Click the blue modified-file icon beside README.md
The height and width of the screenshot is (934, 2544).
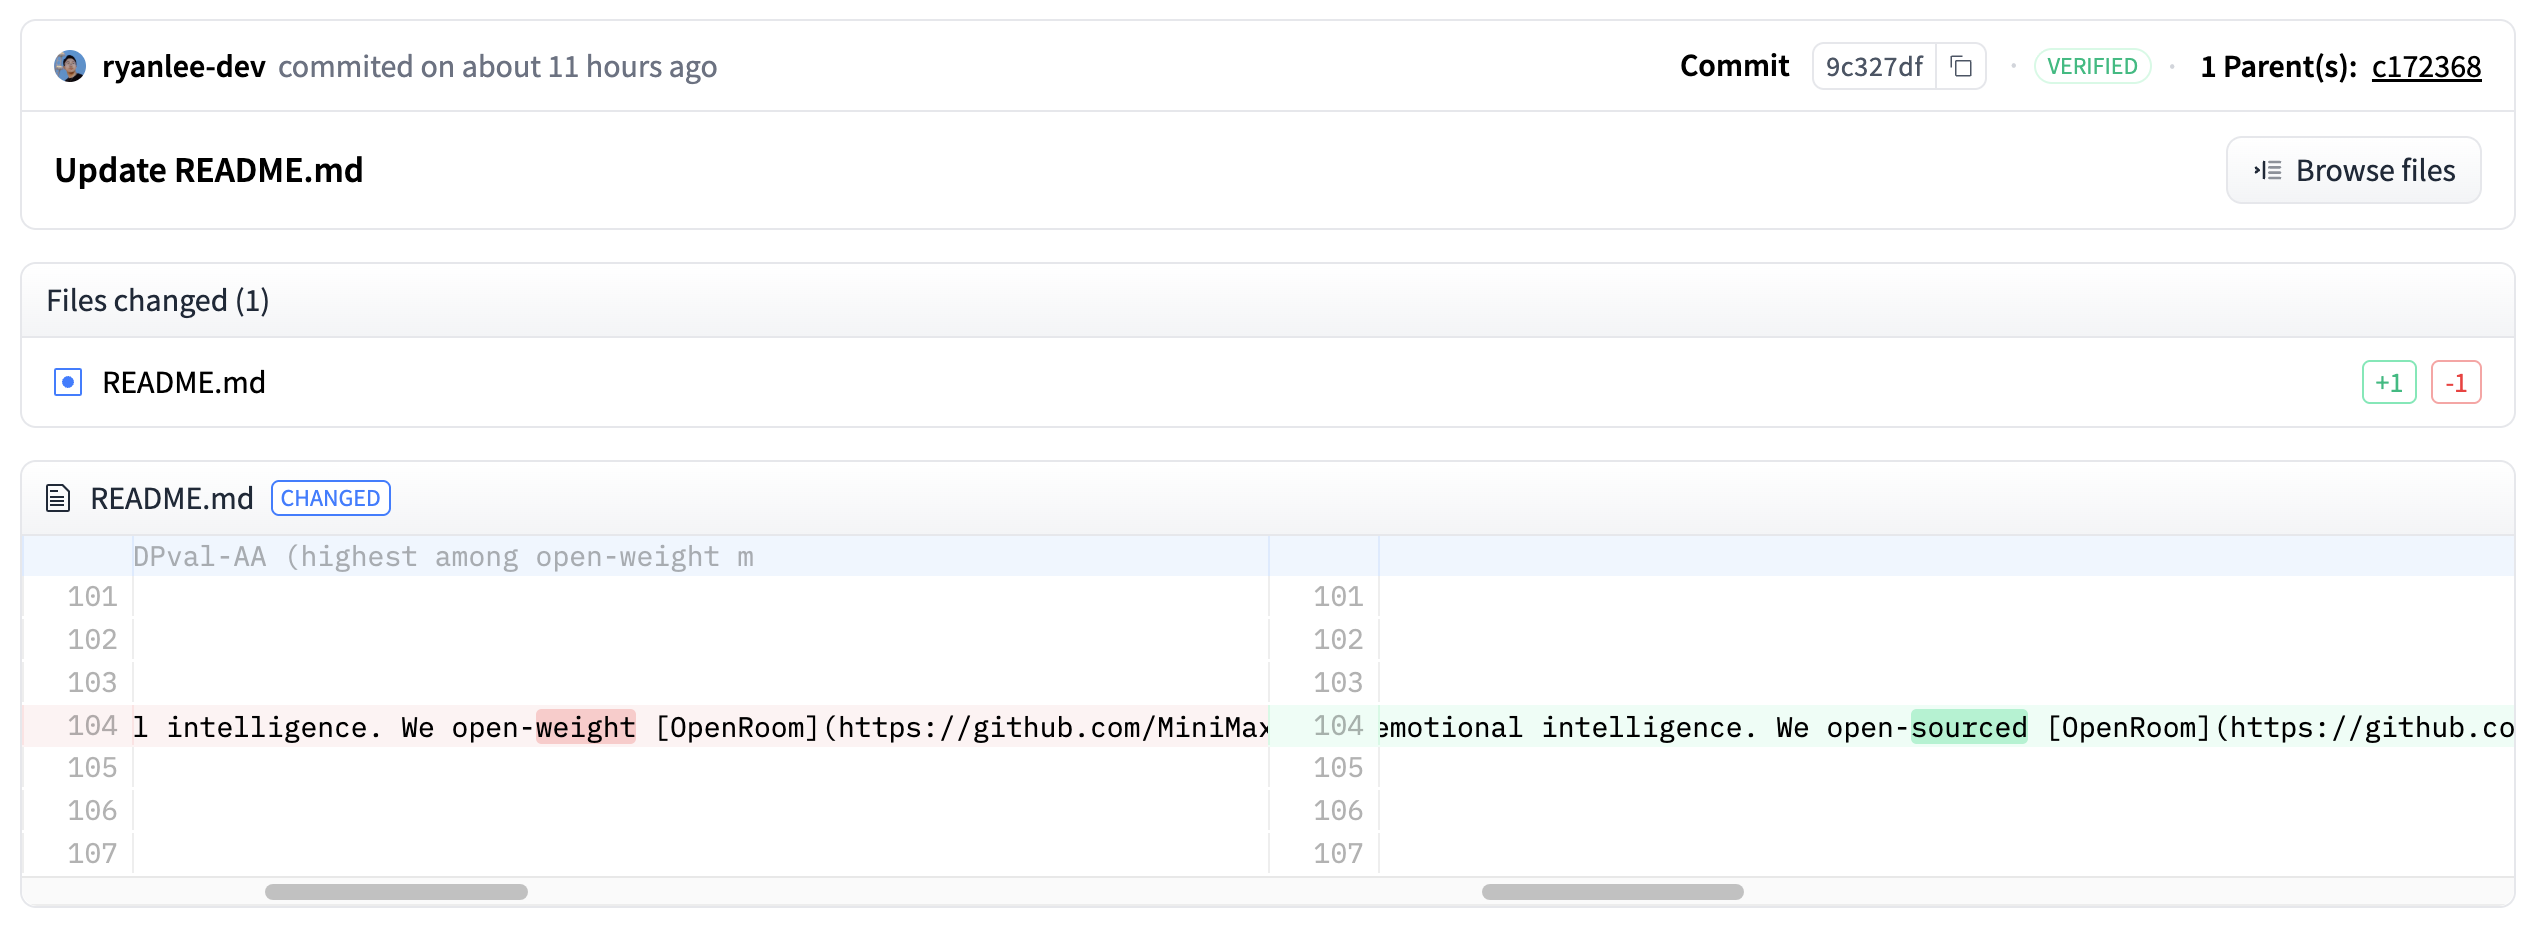pyautogui.click(x=68, y=382)
